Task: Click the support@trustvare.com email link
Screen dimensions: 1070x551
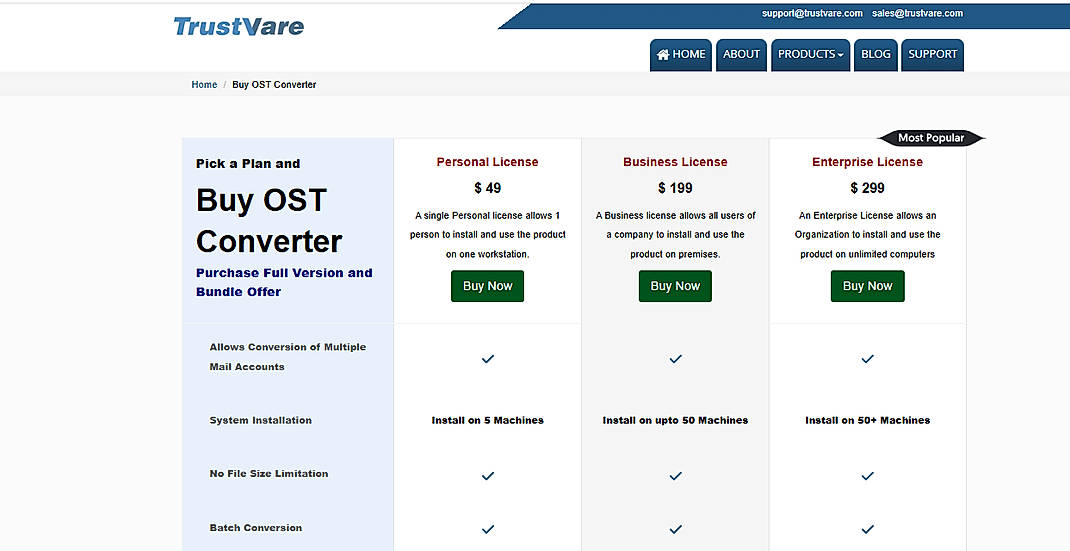Action: [x=812, y=13]
